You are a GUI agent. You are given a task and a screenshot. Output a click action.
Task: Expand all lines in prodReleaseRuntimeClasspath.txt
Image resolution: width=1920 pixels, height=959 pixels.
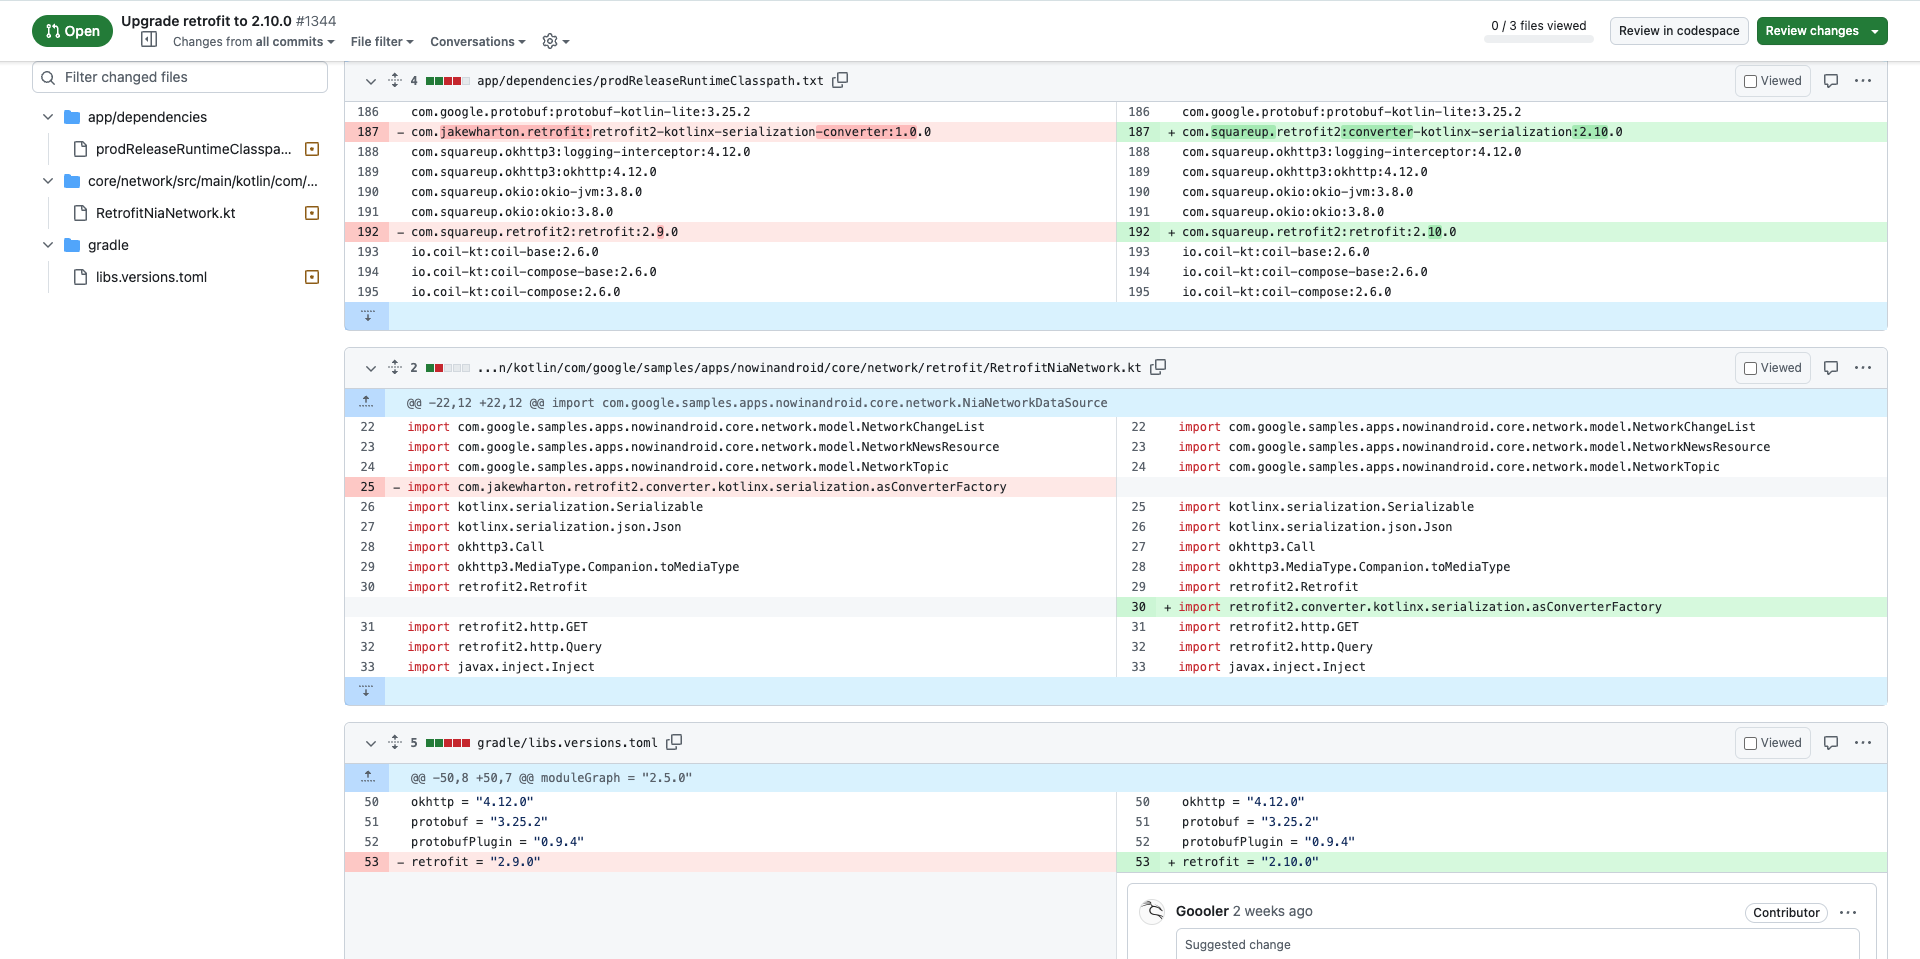tap(395, 80)
